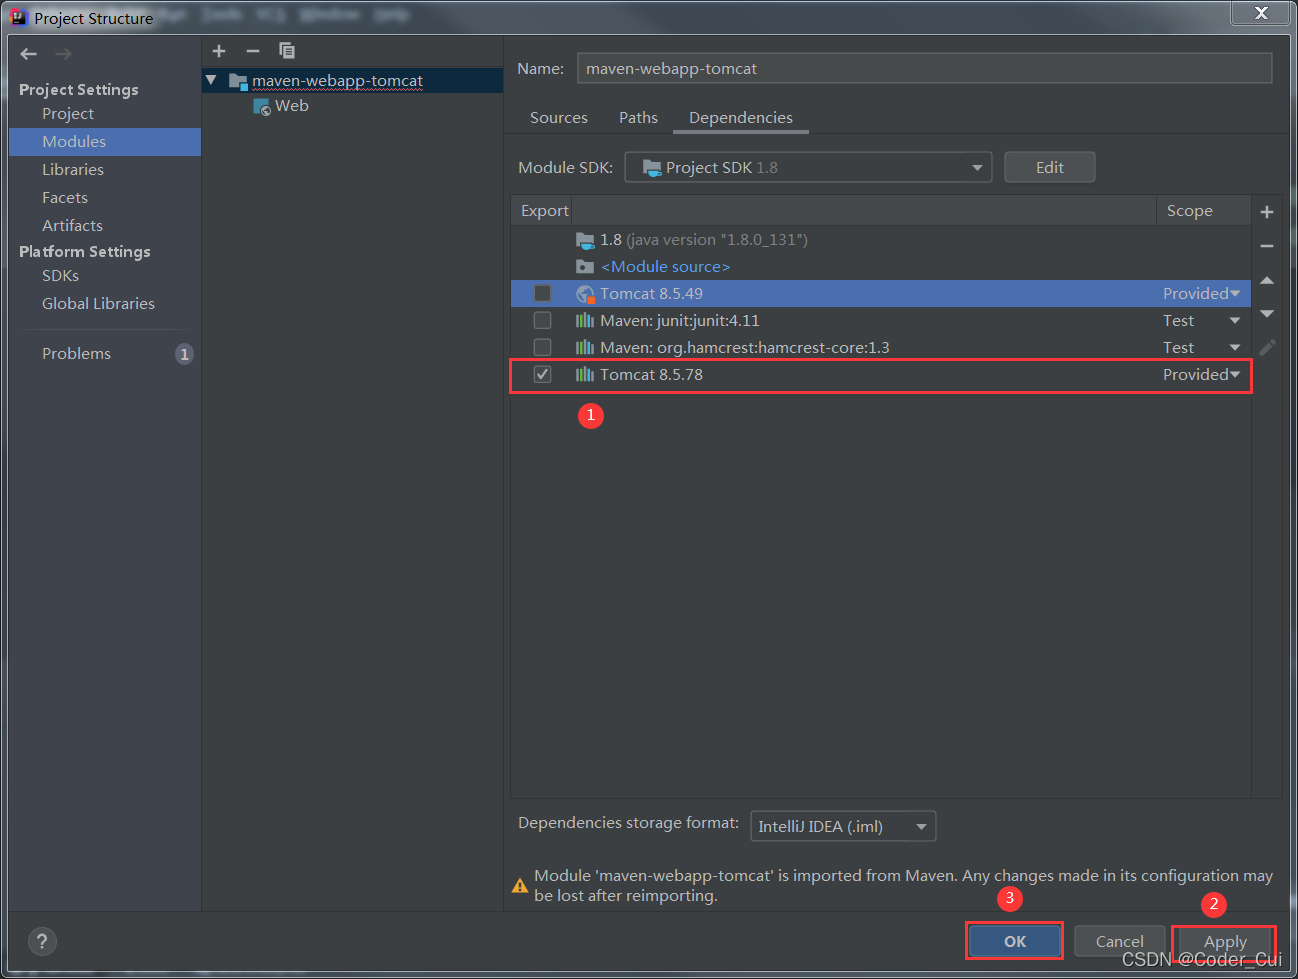Click the Edit SDK button

coord(1049,167)
